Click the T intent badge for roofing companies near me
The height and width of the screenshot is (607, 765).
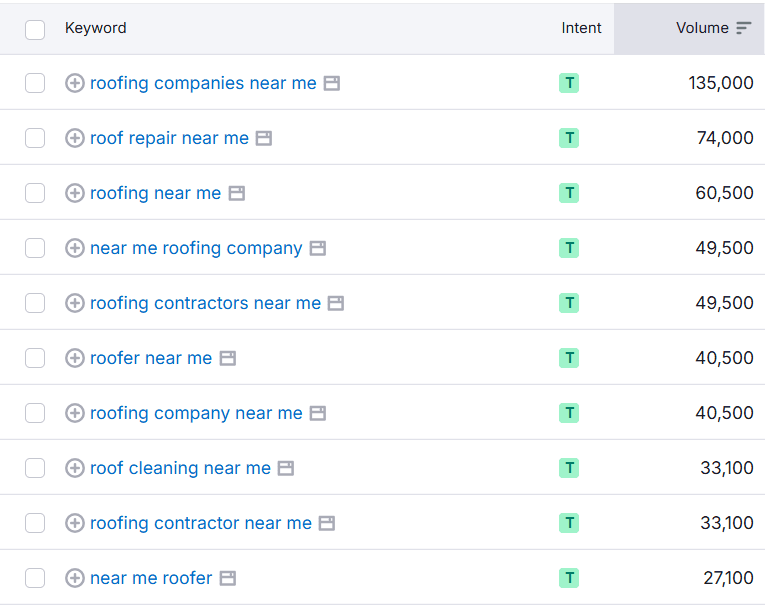tap(569, 83)
